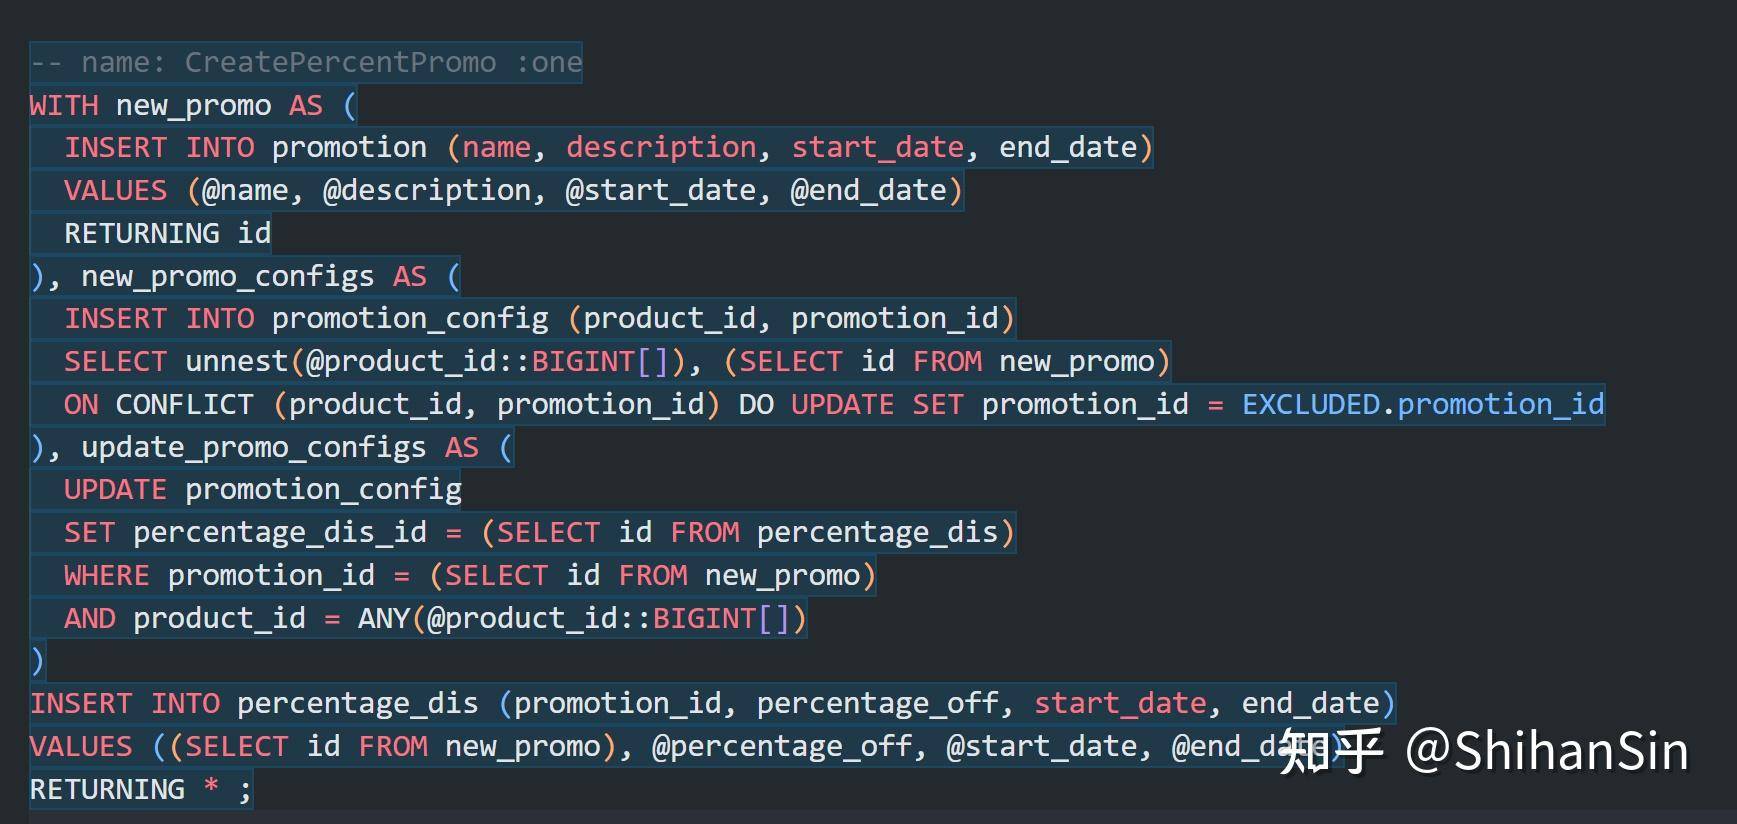Click the @description parameter in VALUES
The image size is (1737, 824).
(x=427, y=190)
